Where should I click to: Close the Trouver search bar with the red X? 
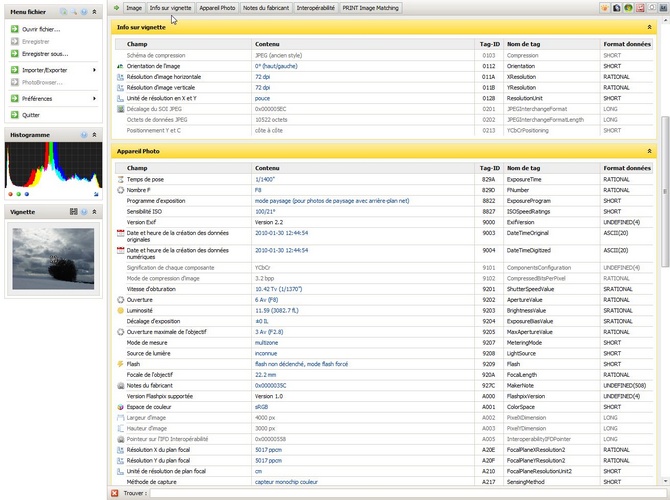pos(115,493)
